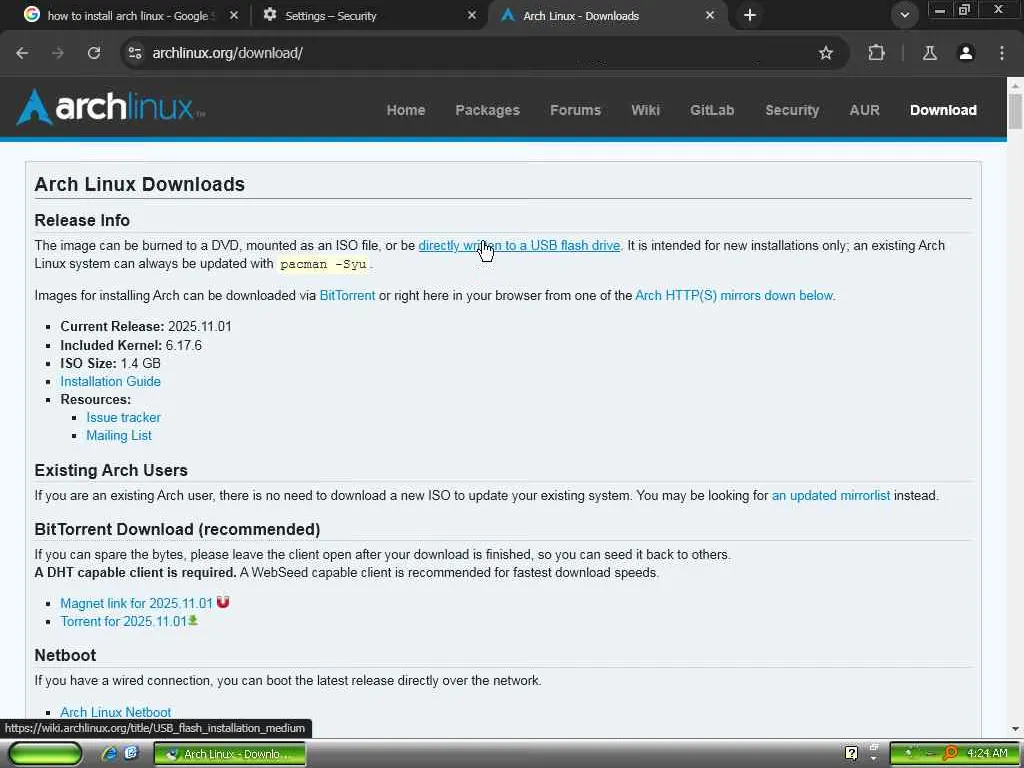
Task: Open Internet Explorer from quick launch
Action: tap(109, 754)
